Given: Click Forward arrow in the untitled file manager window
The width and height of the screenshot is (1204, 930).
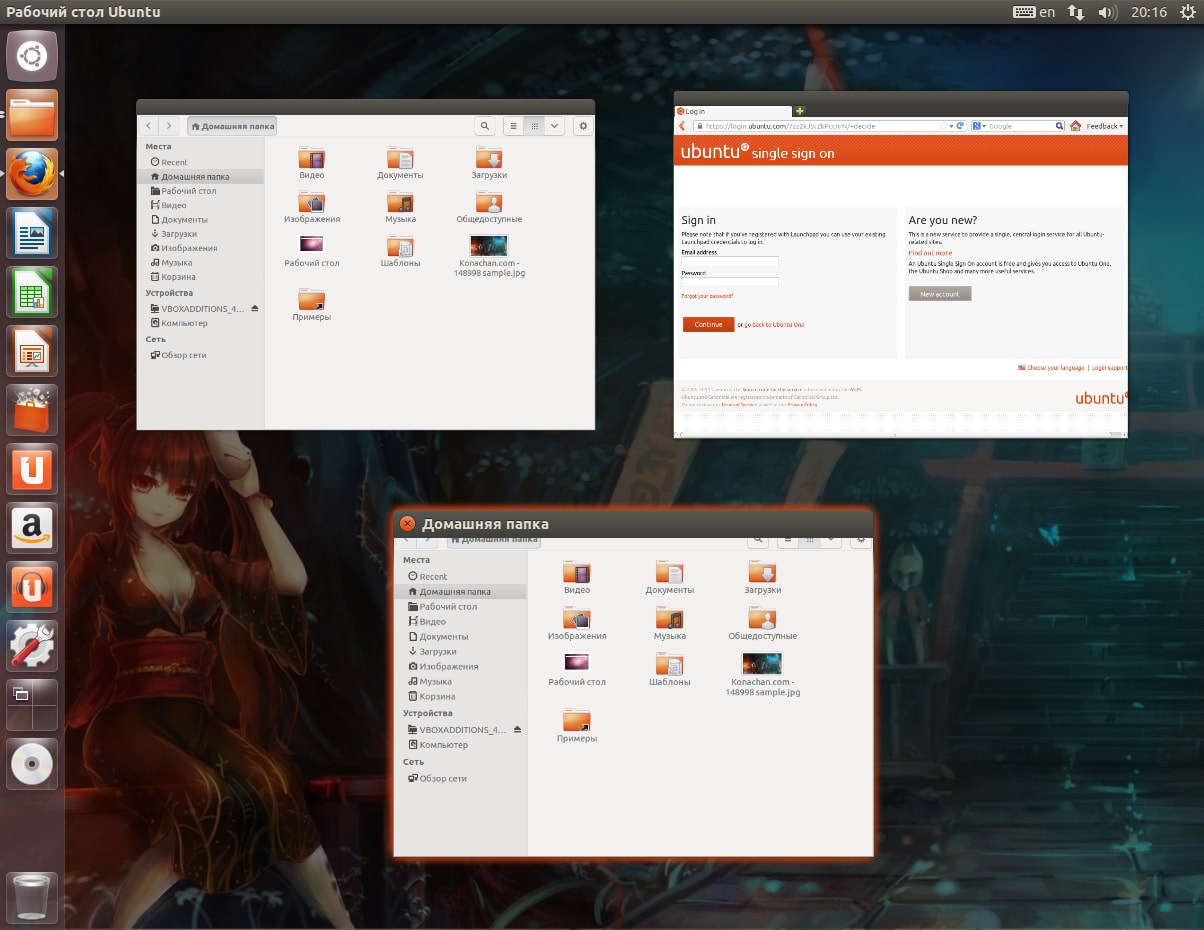Looking at the screenshot, I should tap(169, 126).
